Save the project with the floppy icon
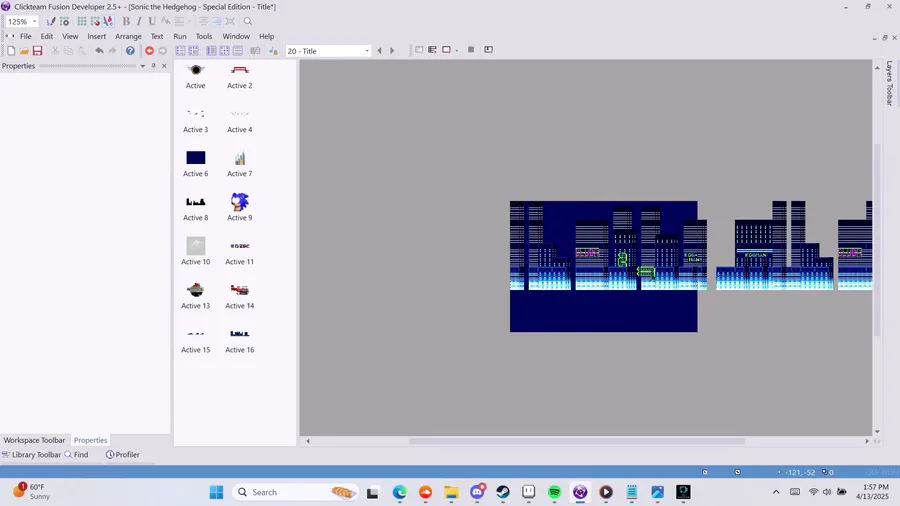 click(x=37, y=50)
